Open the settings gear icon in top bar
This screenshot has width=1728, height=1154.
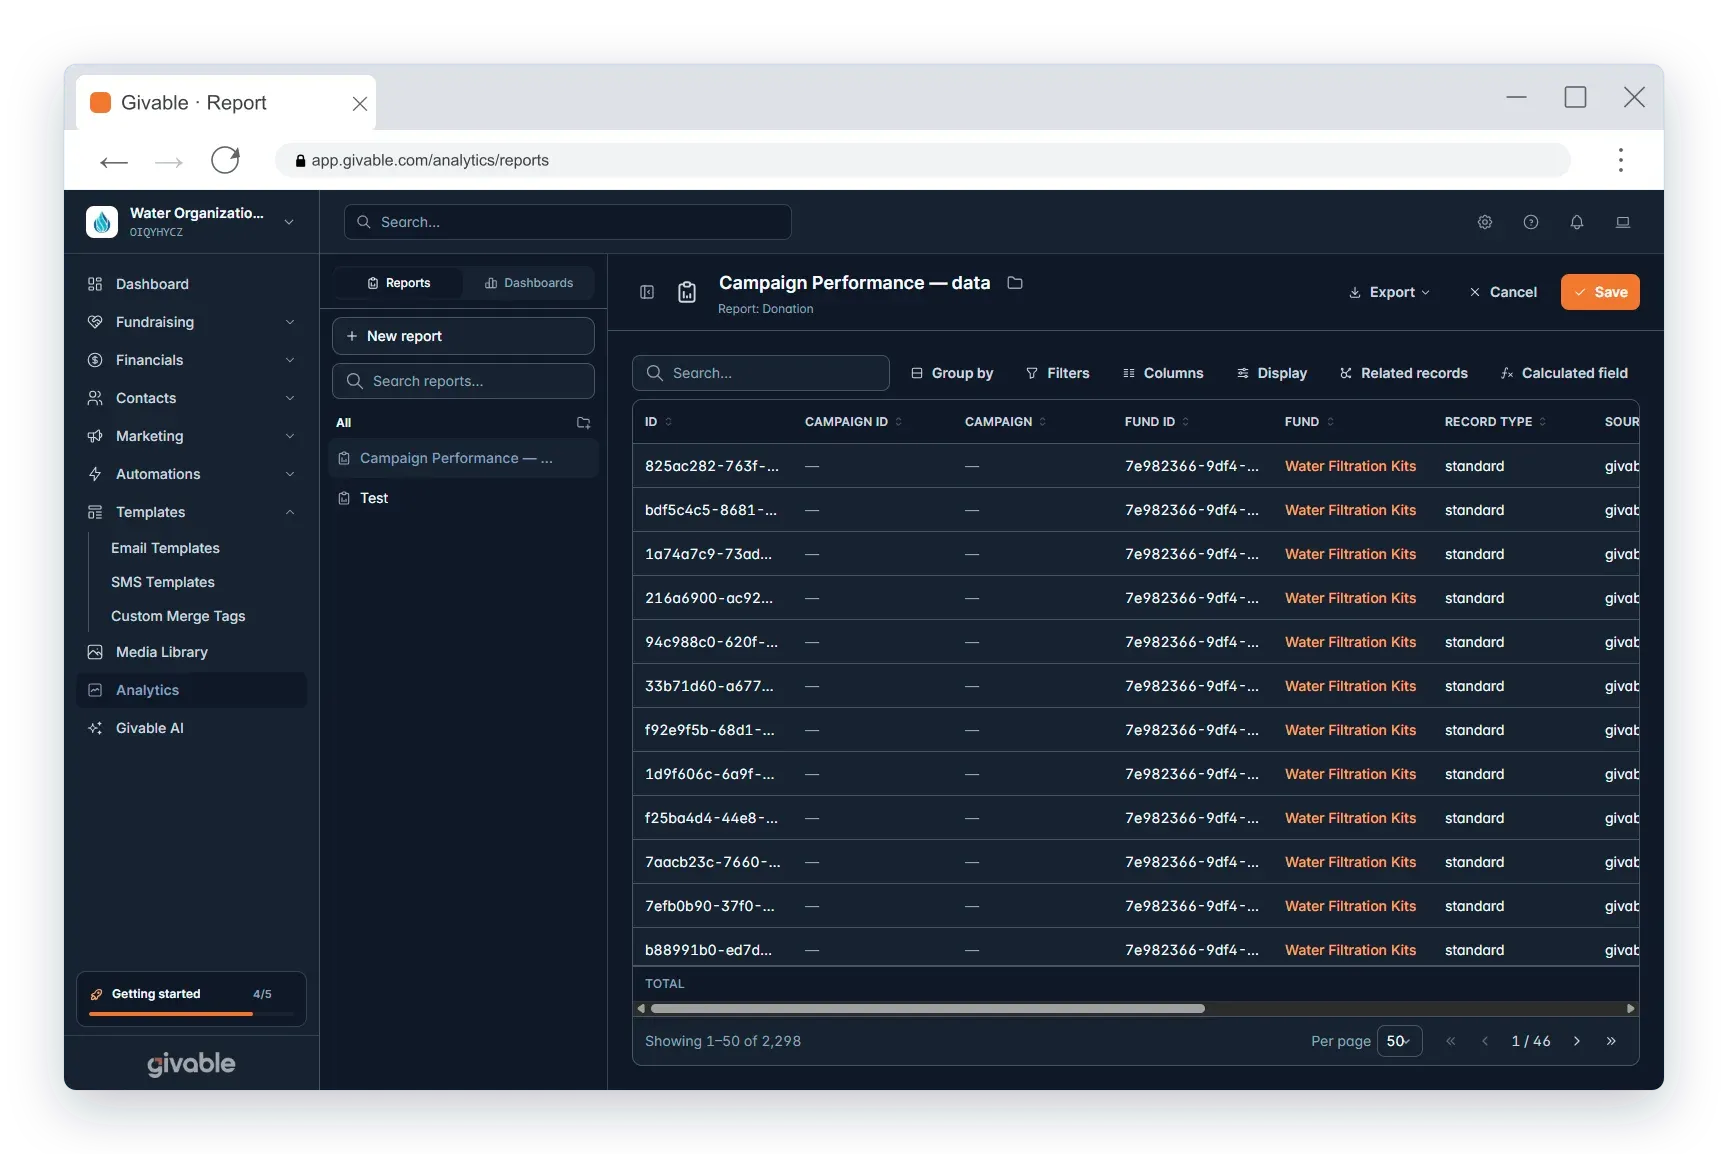pyautogui.click(x=1485, y=222)
